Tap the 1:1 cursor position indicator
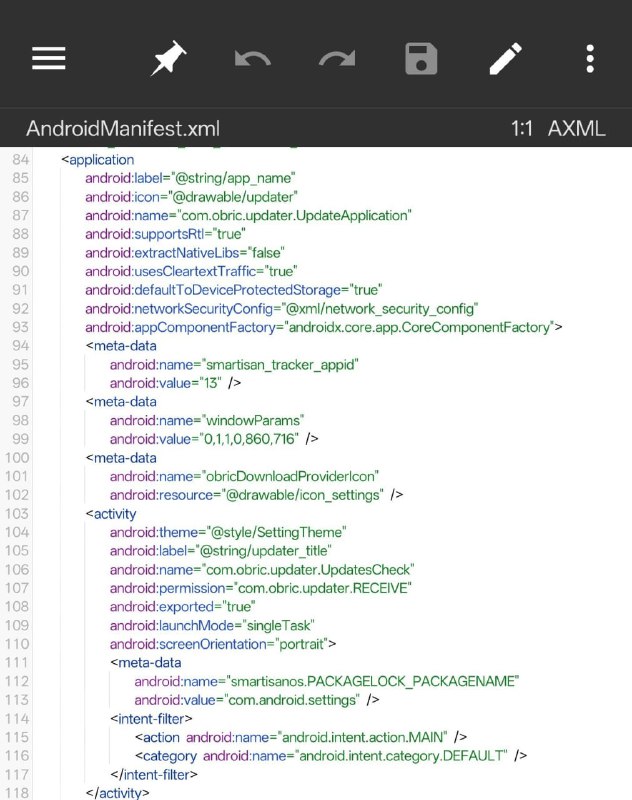 pos(521,128)
